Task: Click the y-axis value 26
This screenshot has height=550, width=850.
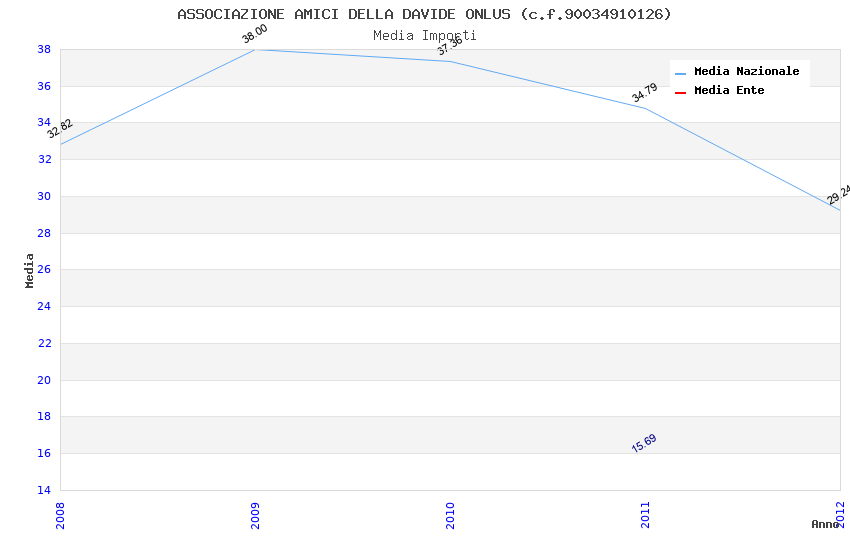Action: tap(44, 269)
